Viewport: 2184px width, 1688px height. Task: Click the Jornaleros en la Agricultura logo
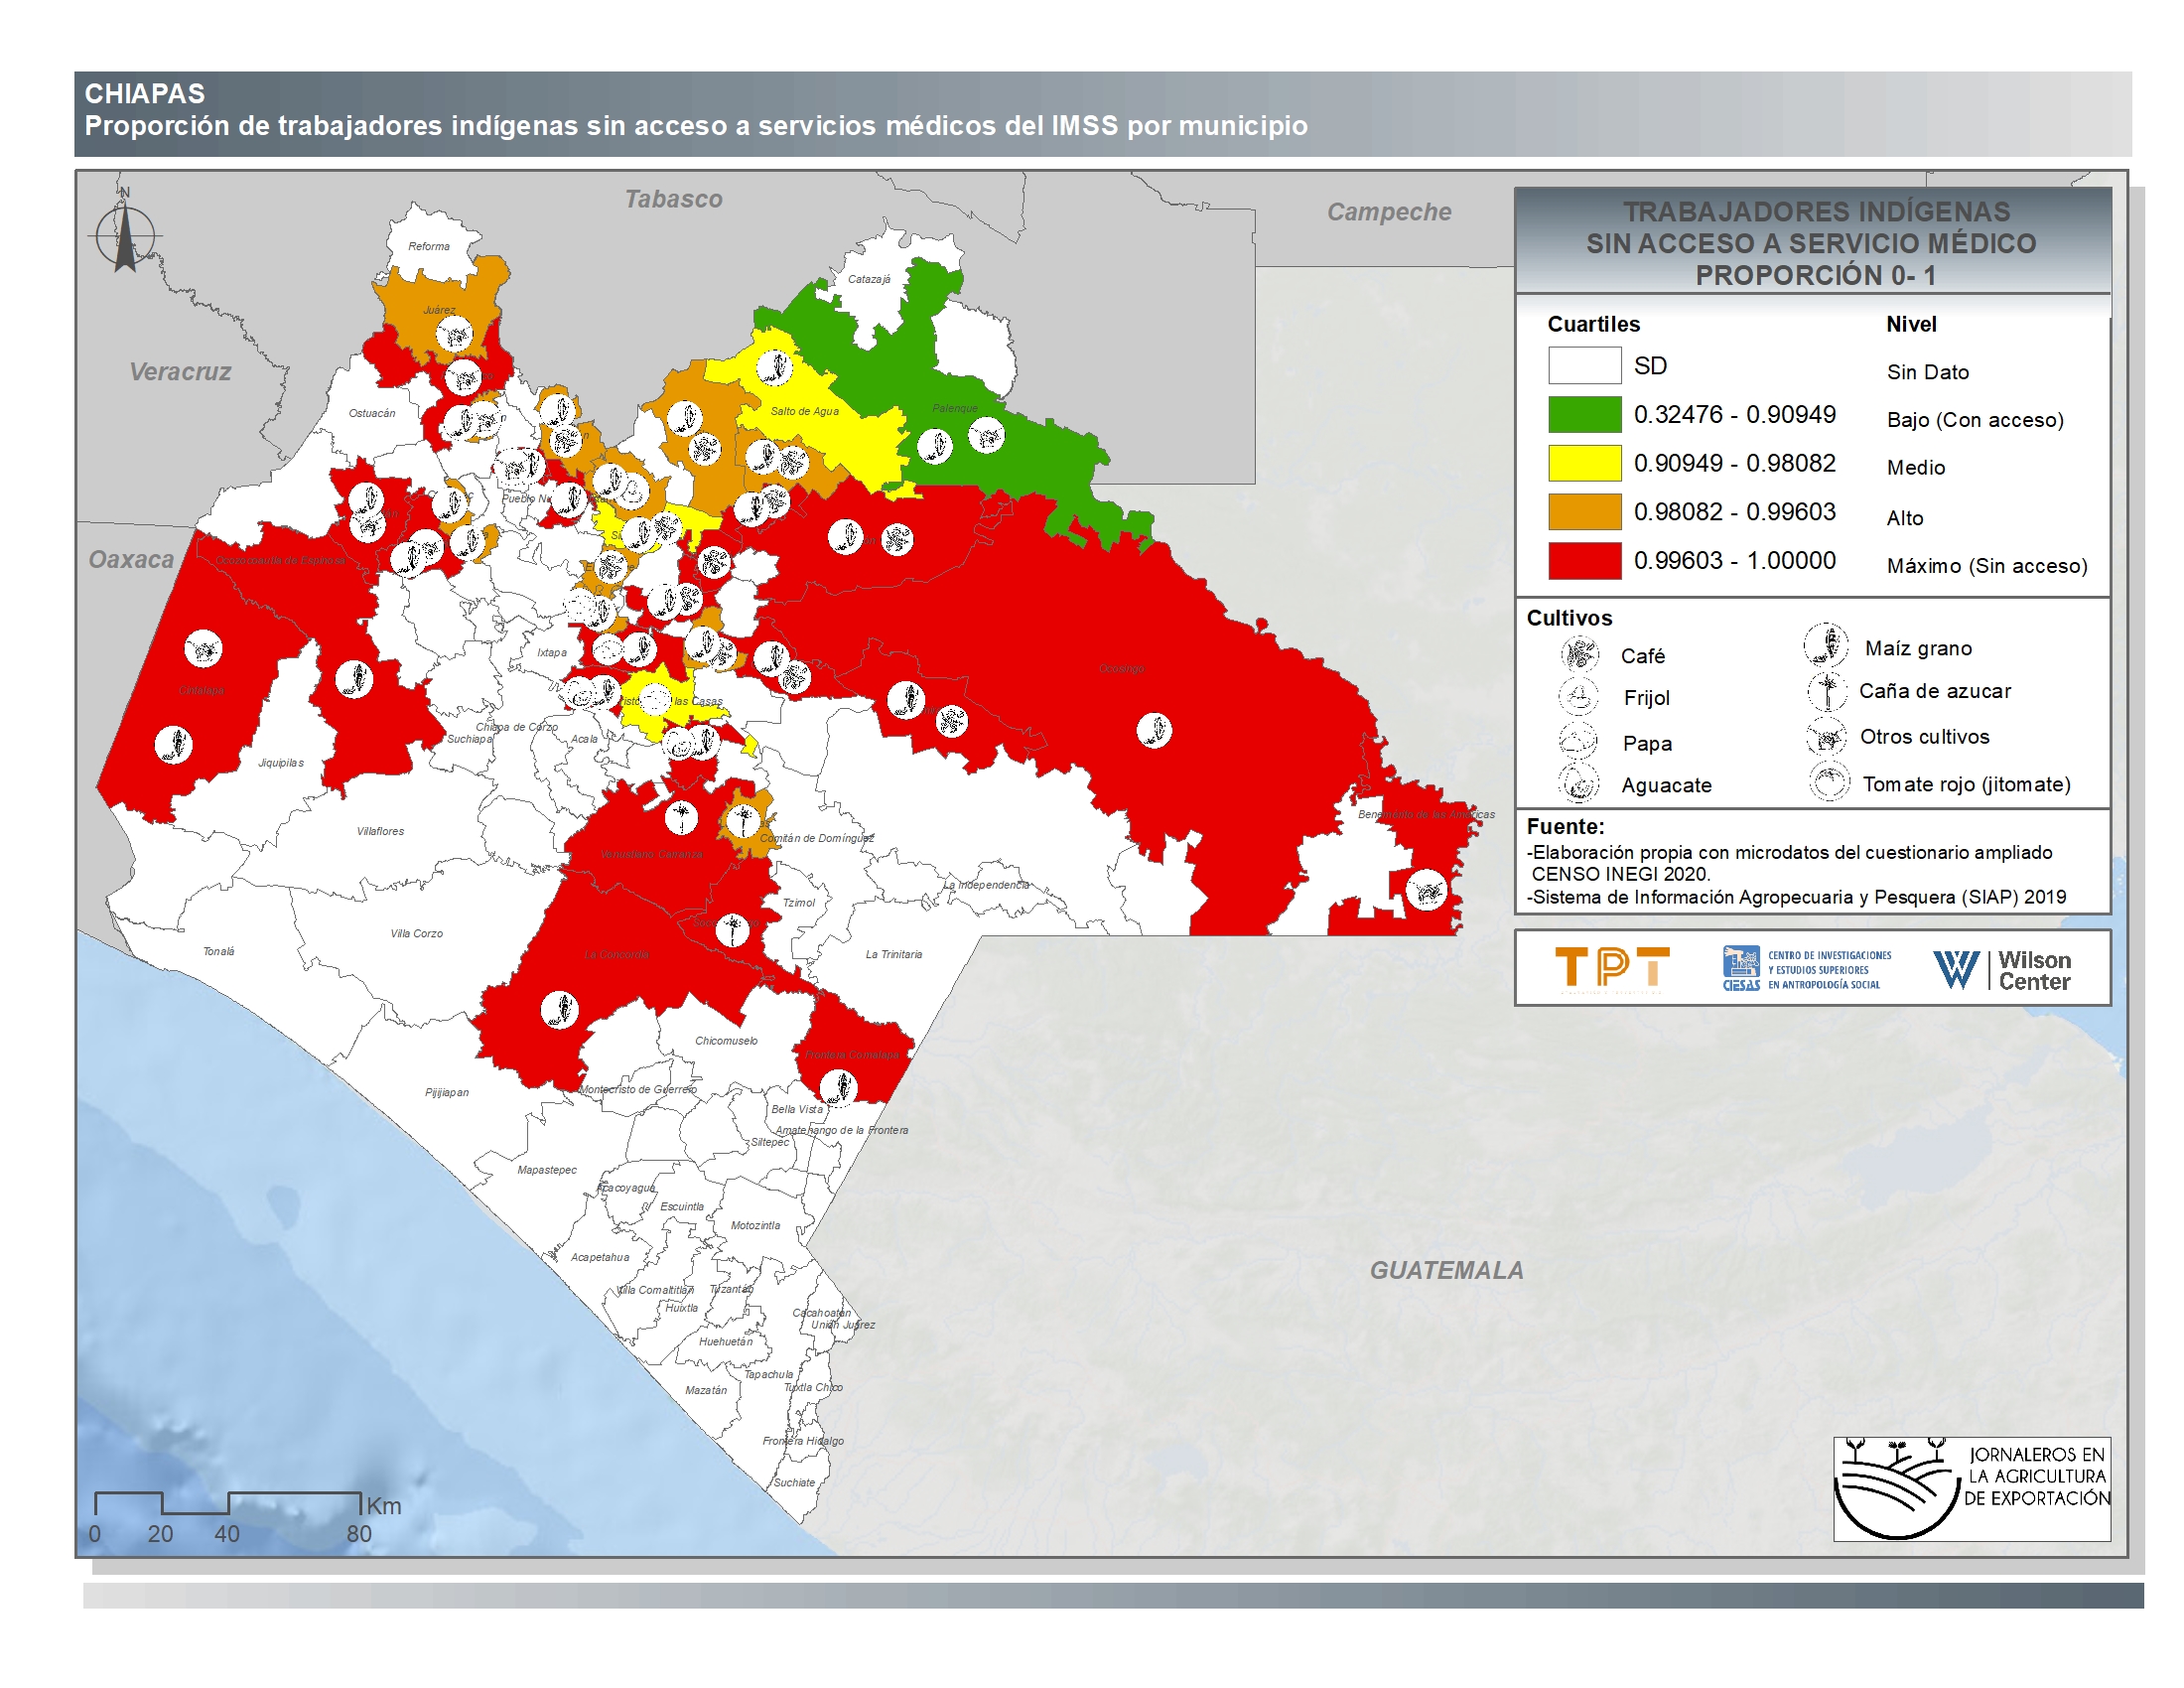(1971, 1488)
